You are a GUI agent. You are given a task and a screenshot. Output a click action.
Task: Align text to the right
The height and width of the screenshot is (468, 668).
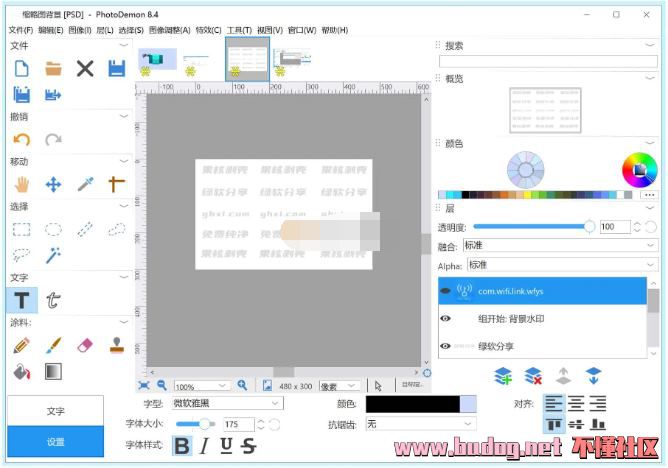tap(598, 403)
